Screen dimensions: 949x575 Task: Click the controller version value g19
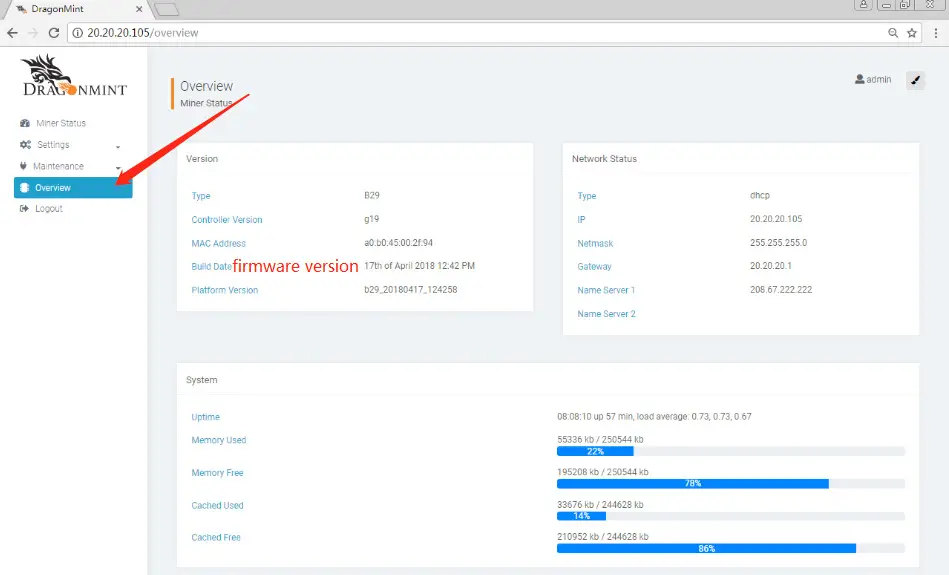pos(371,218)
